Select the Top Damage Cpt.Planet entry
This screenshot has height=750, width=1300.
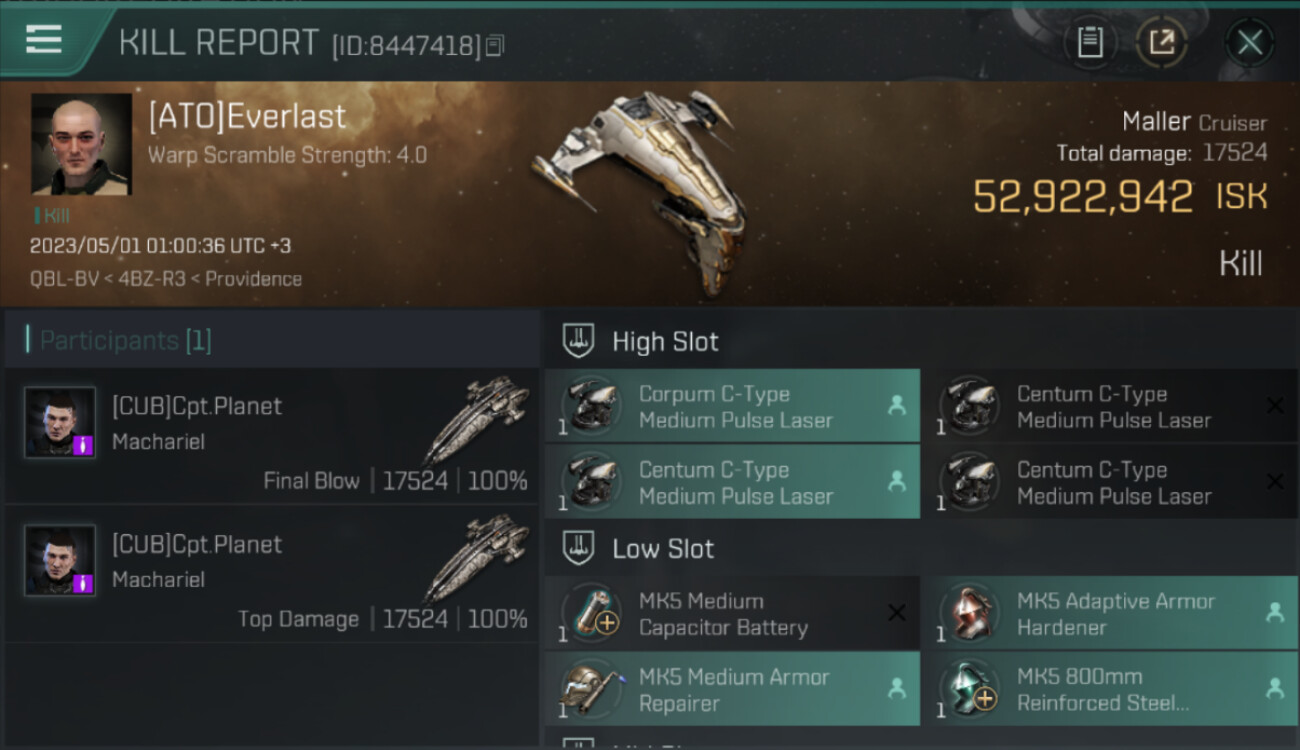(272, 574)
